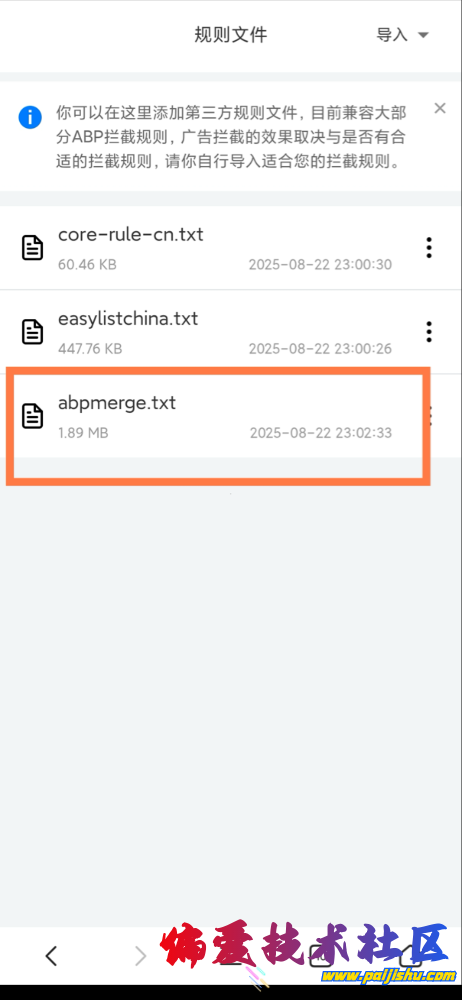The height and width of the screenshot is (1000, 462).
Task: Select the core-rule-cn.txt file name
Action: [131, 235]
